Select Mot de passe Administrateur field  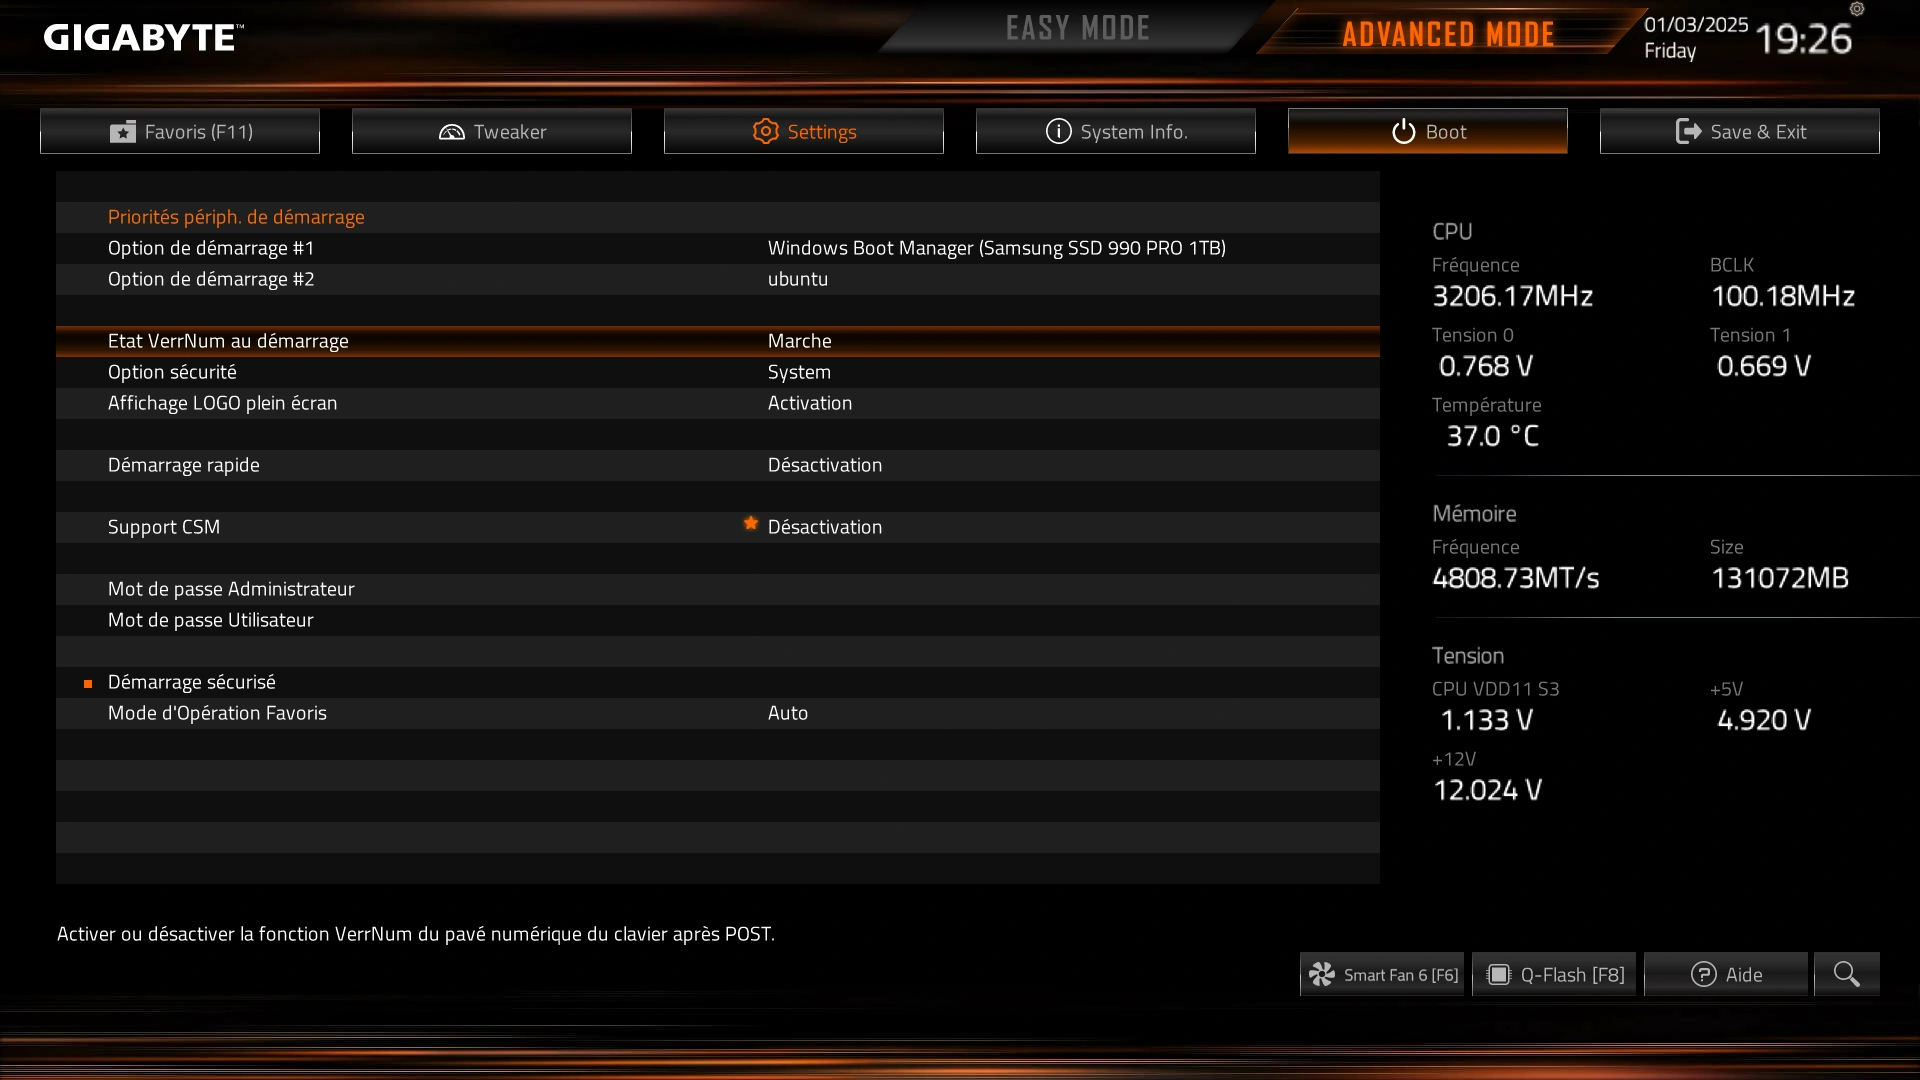tap(231, 588)
